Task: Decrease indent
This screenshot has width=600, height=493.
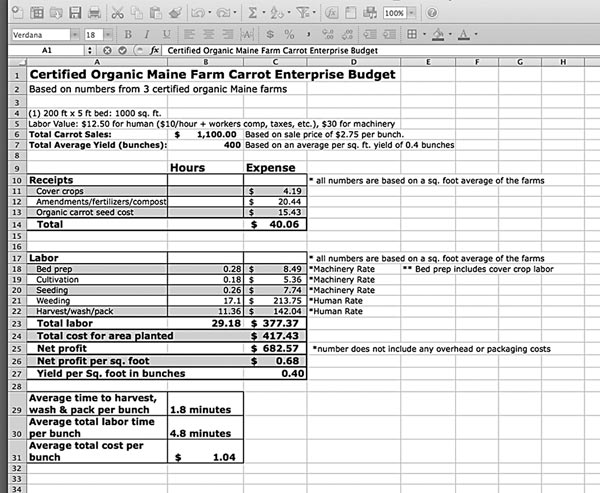Action: (x=370, y=34)
